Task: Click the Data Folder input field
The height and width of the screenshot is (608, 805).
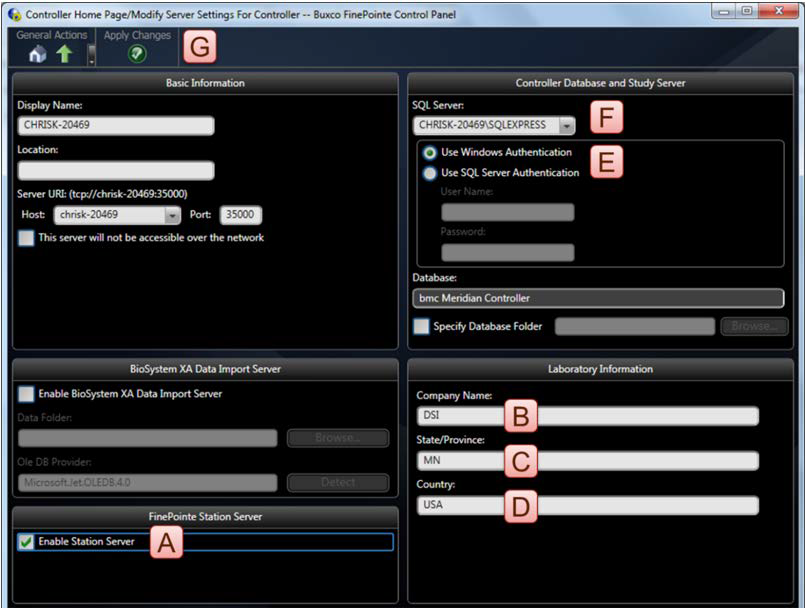Action: coord(148,438)
